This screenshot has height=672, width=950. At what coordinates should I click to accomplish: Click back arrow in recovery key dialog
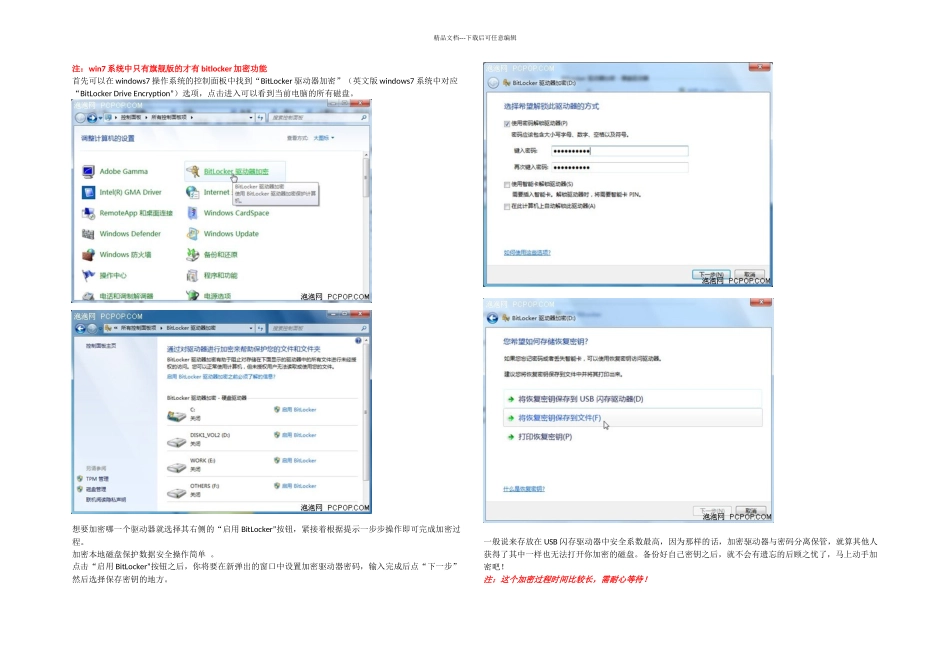tap(493, 318)
